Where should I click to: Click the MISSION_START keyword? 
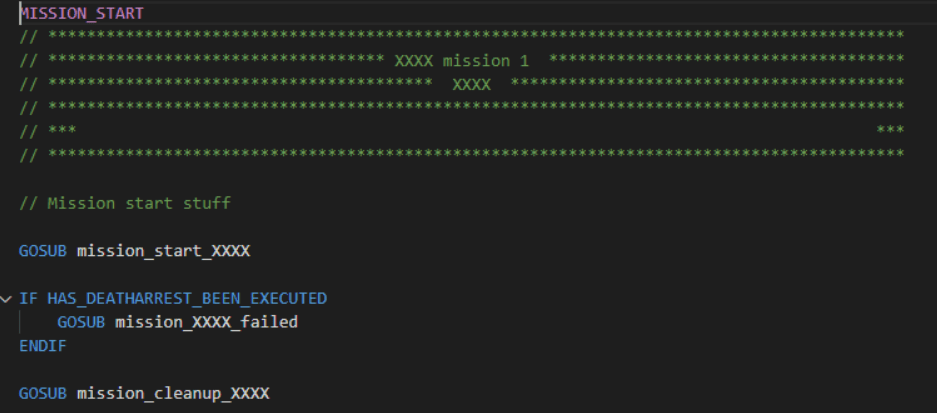81,14
